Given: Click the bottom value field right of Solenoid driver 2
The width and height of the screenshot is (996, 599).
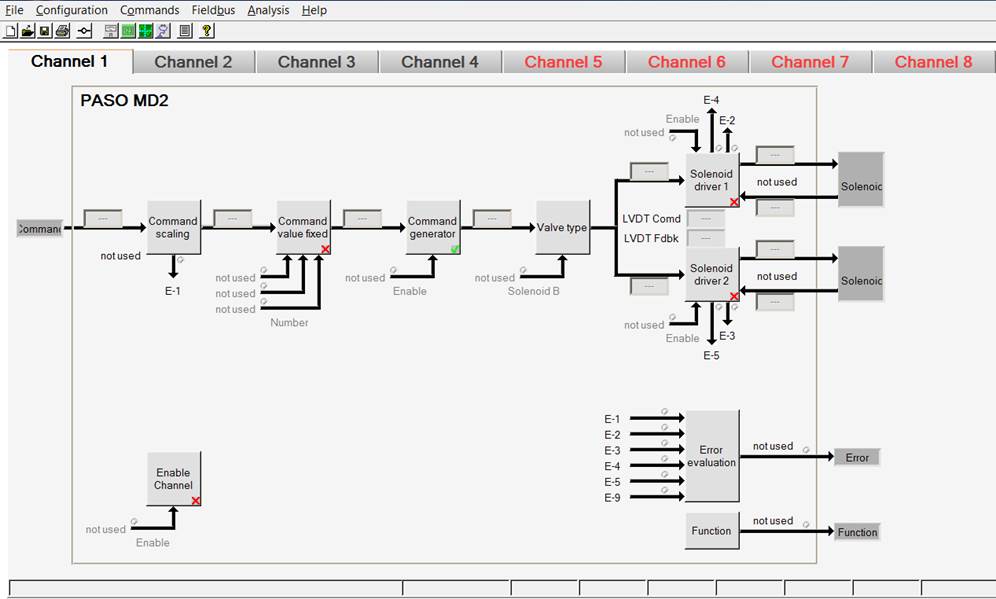Looking at the screenshot, I should click(775, 301).
